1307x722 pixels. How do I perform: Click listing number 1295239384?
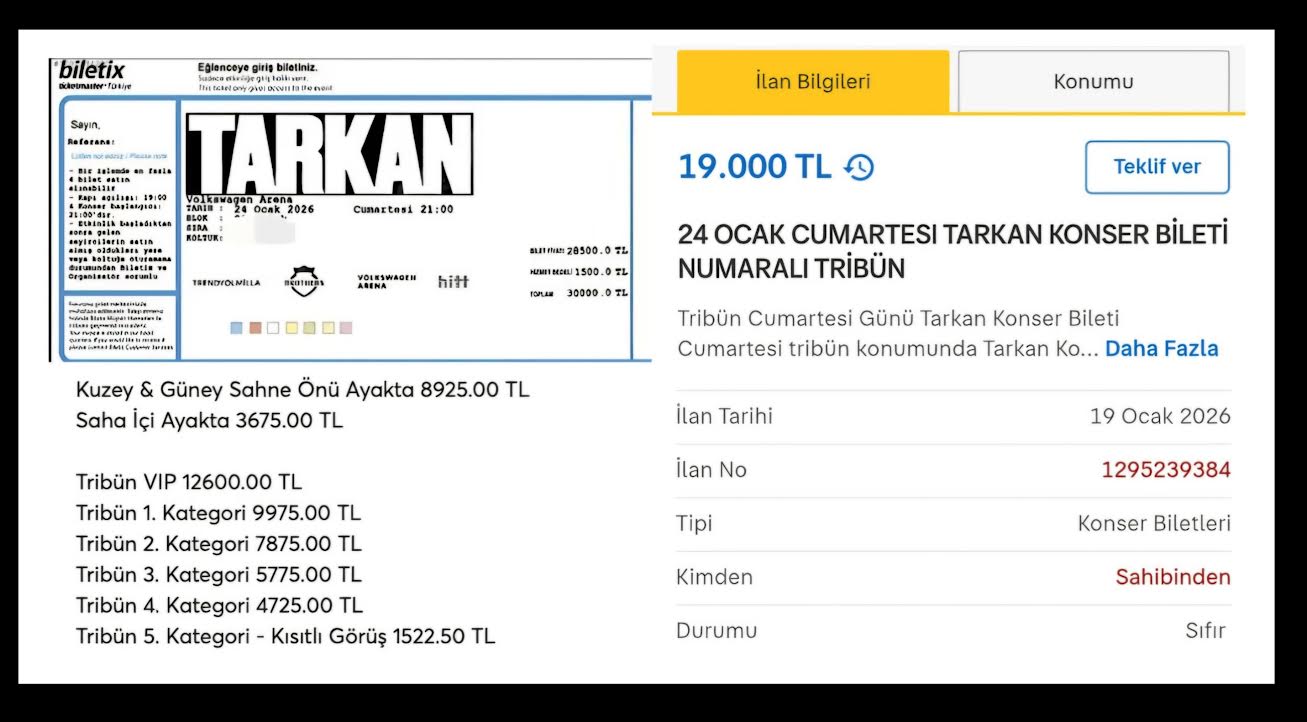pyautogui.click(x=1165, y=470)
